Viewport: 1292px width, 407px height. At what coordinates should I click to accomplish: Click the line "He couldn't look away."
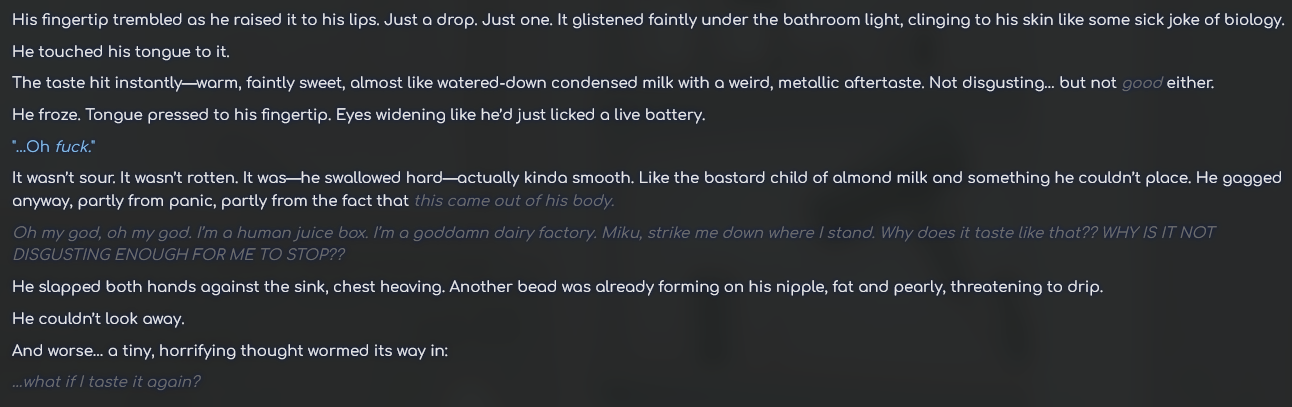click(98, 319)
